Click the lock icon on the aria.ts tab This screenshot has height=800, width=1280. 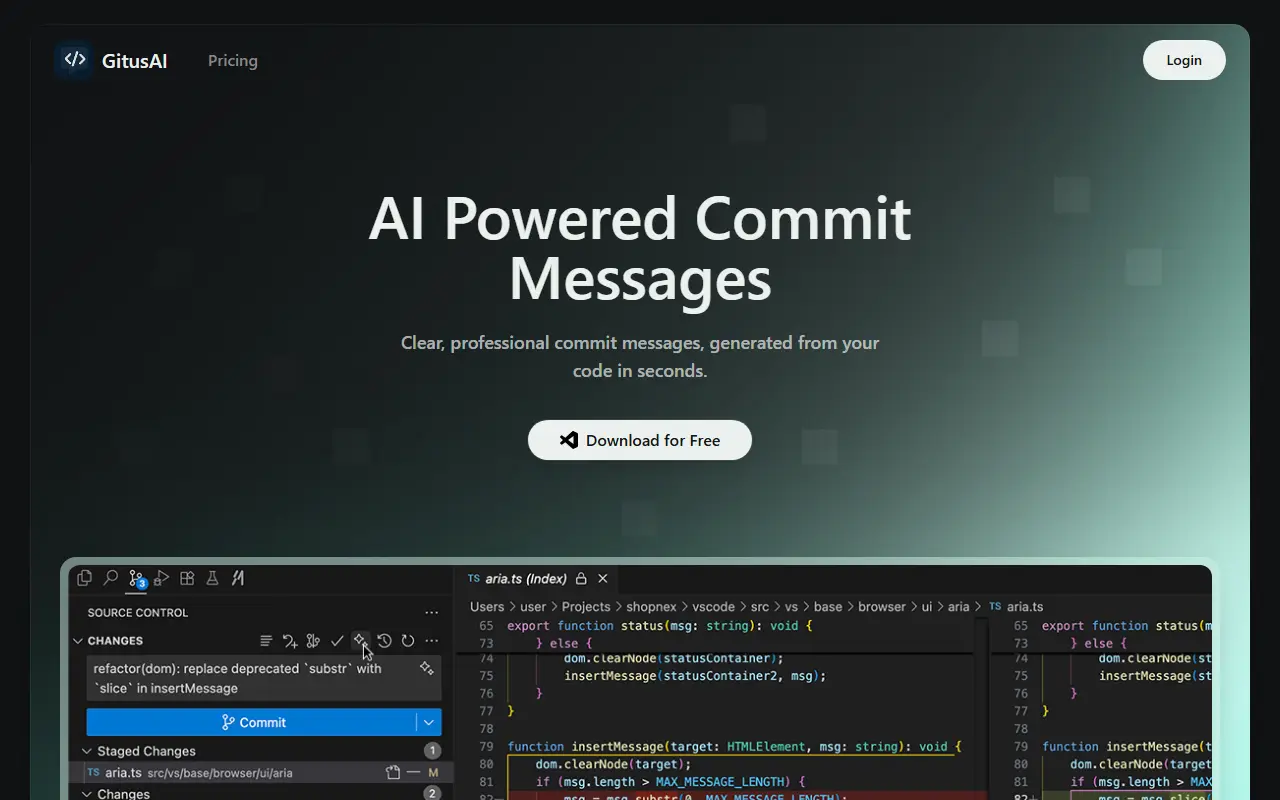(581, 579)
